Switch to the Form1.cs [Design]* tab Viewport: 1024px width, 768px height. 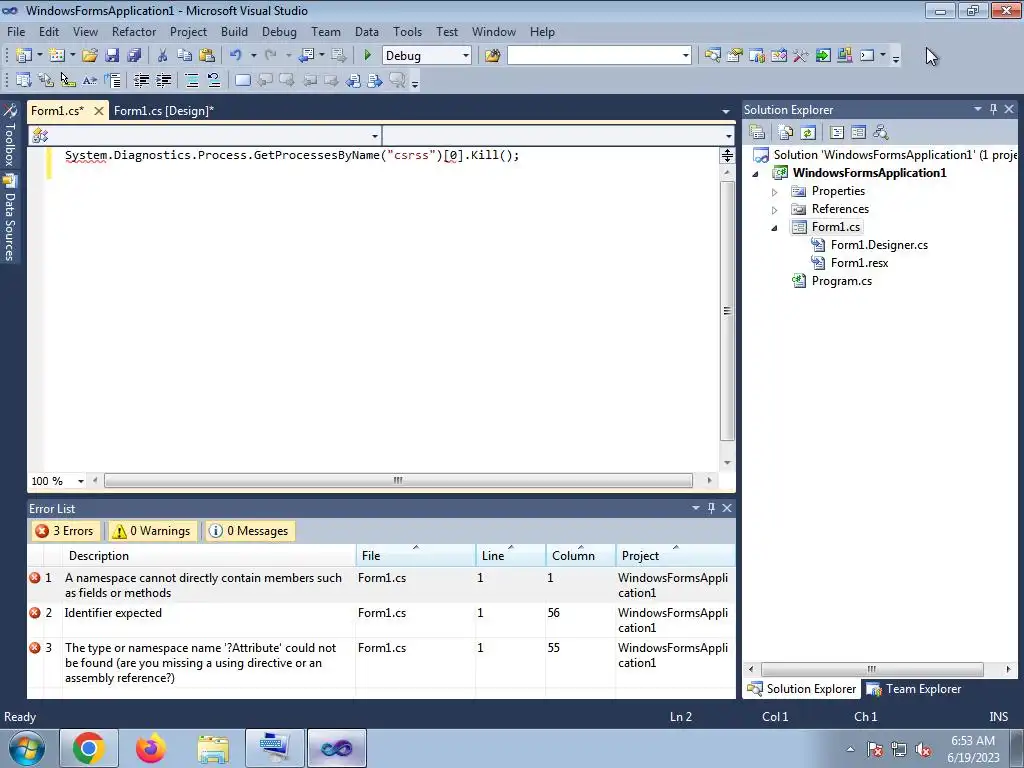[164, 110]
